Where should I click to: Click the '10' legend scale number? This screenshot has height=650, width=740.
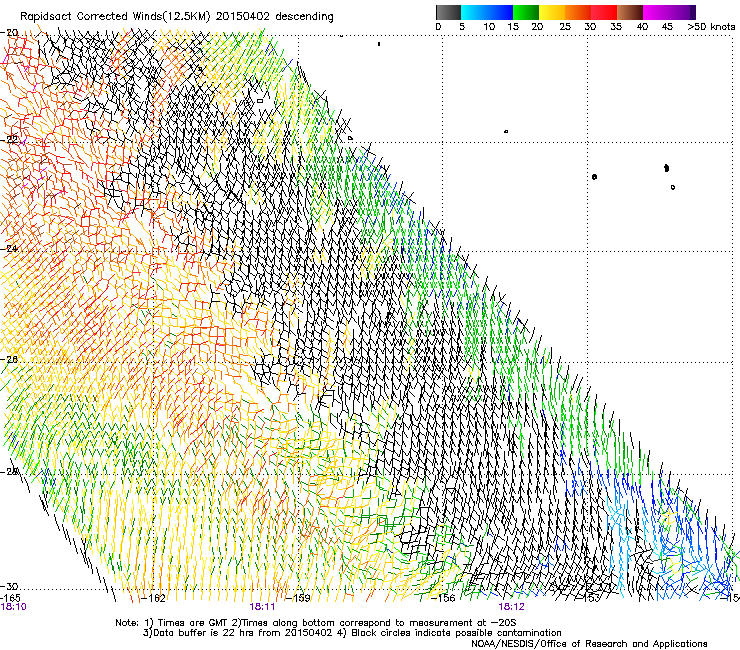[489, 27]
